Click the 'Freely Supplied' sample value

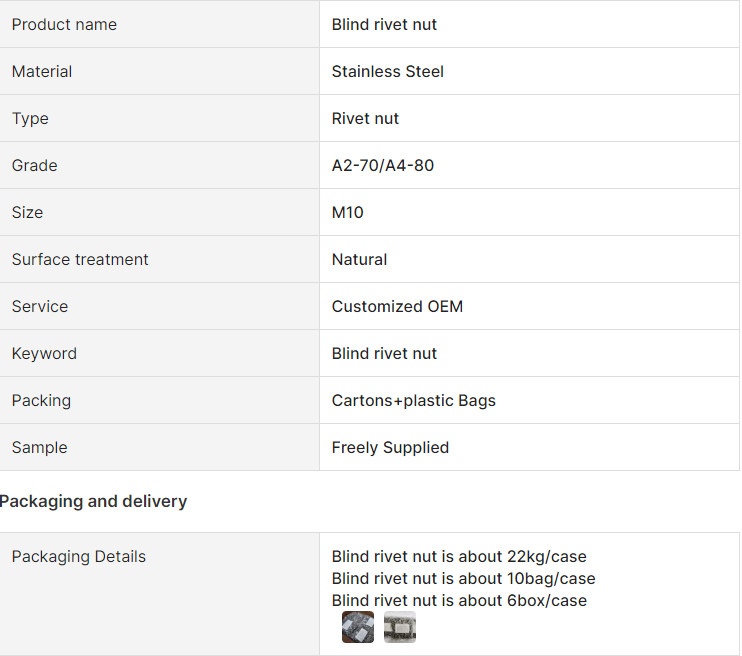390,447
